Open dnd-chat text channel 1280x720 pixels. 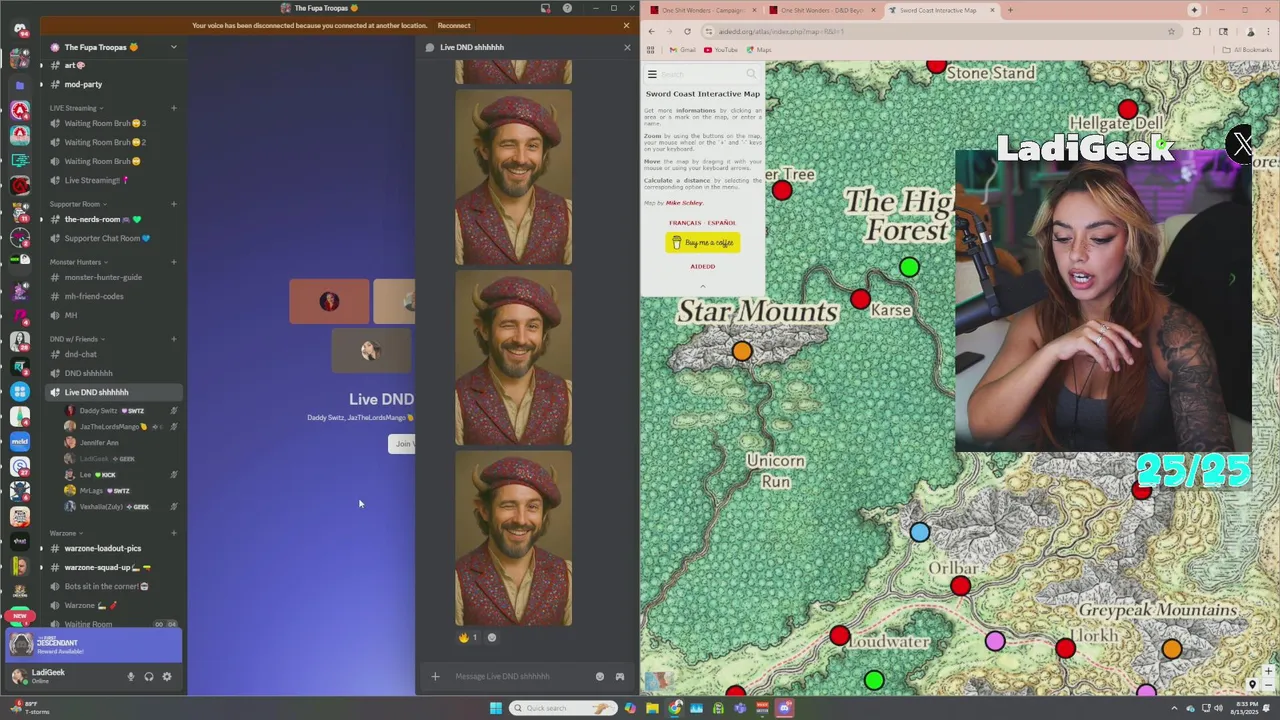point(113,354)
